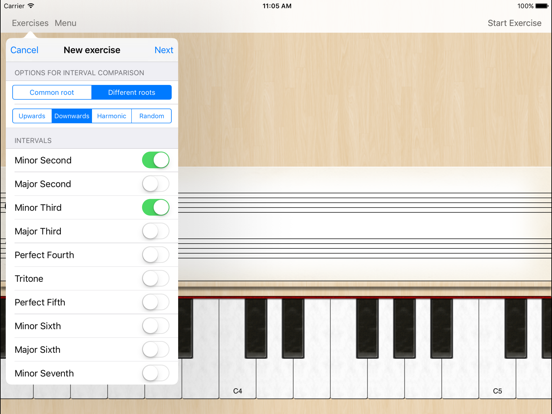The height and width of the screenshot is (414, 552).
Task: Cancel the new exercise
Action: [24, 50]
